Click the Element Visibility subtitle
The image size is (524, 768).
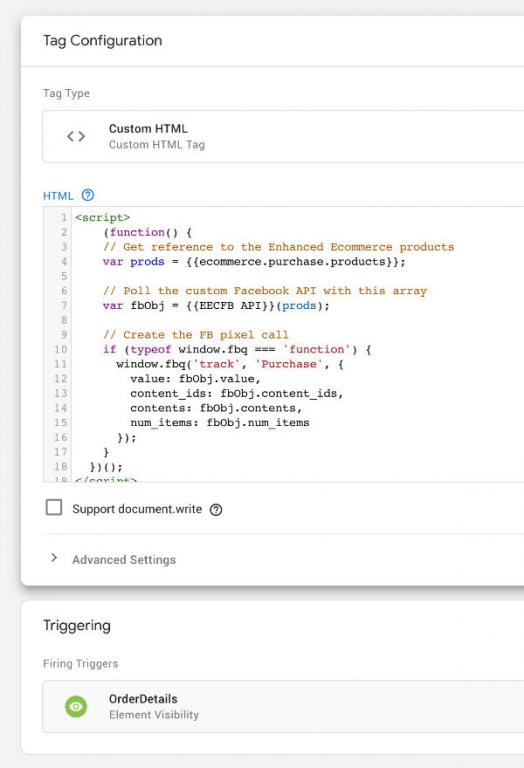coord(154,715)
